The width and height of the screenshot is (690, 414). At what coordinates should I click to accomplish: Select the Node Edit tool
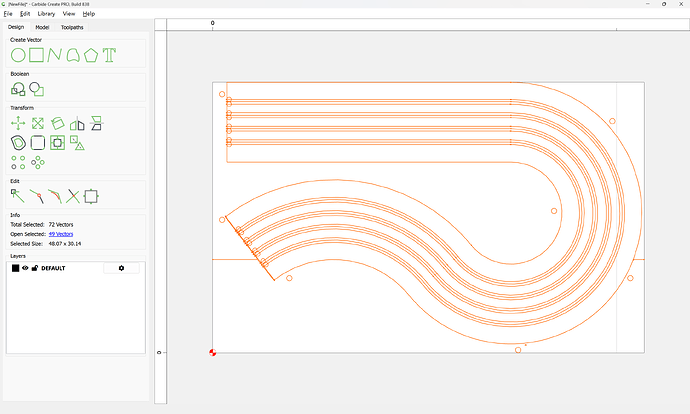pyautogui.click(x=18, y=196)
